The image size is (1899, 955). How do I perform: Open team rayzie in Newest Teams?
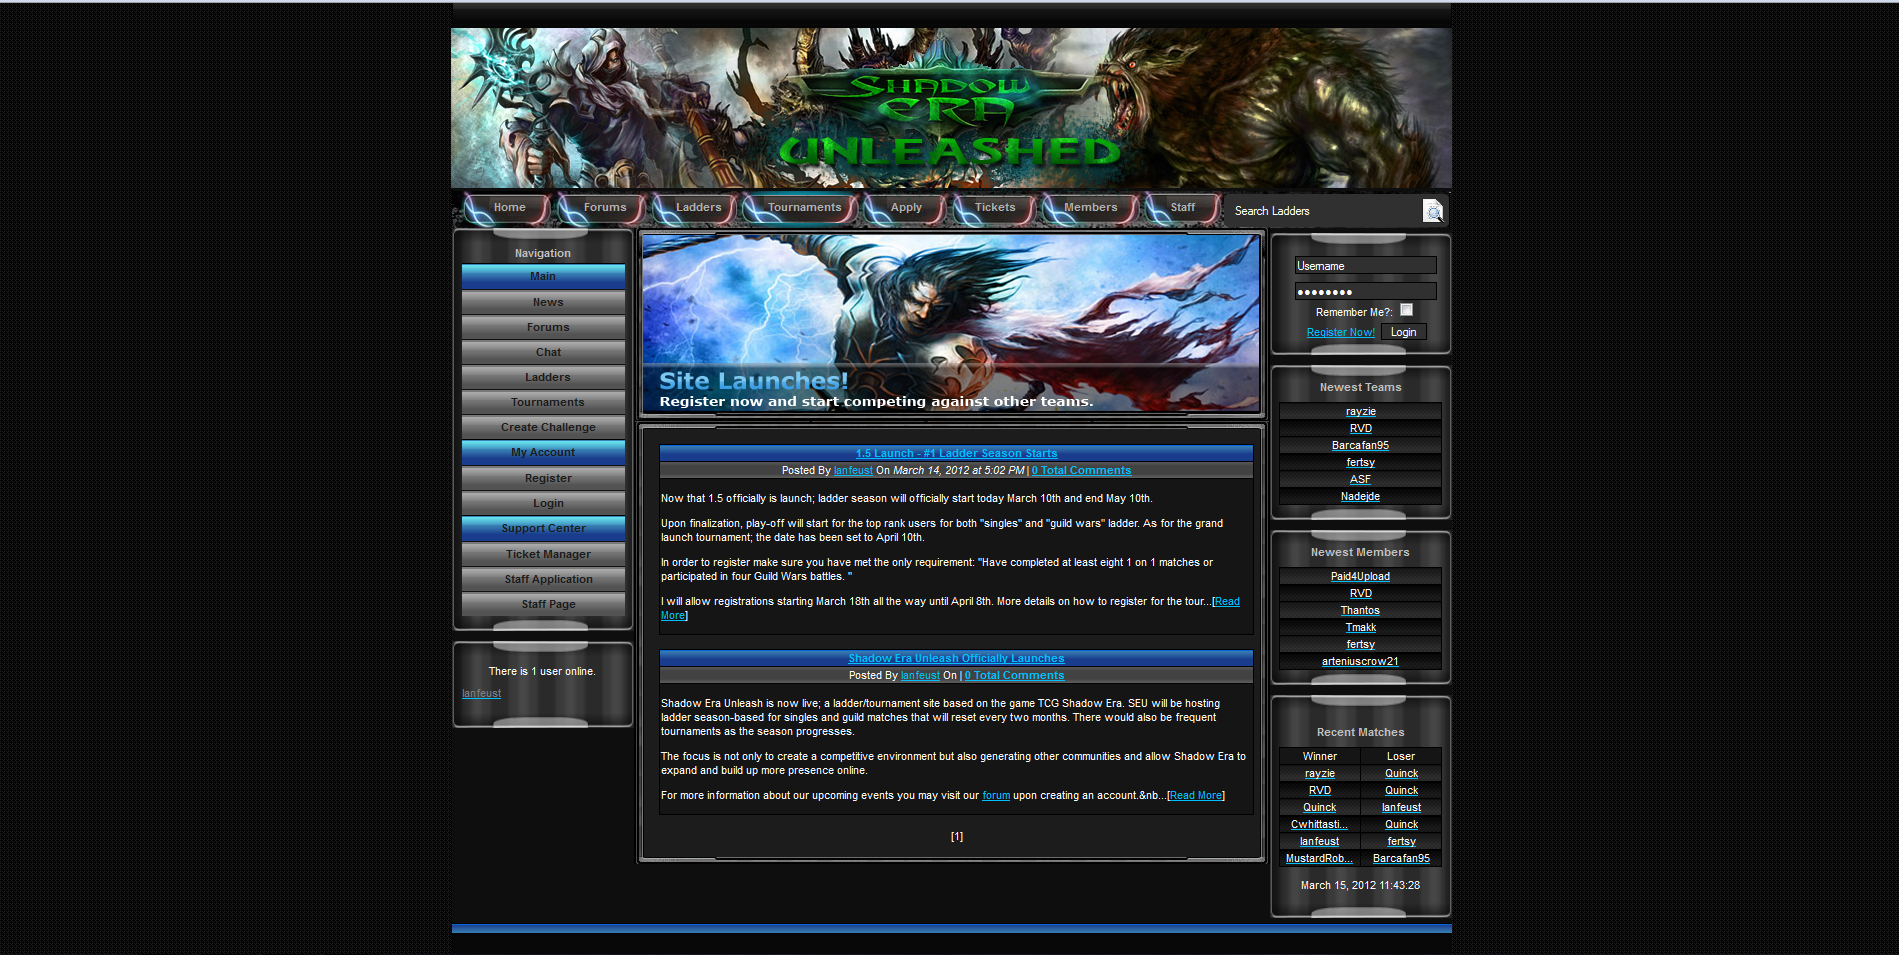(x=1360, y=412)
